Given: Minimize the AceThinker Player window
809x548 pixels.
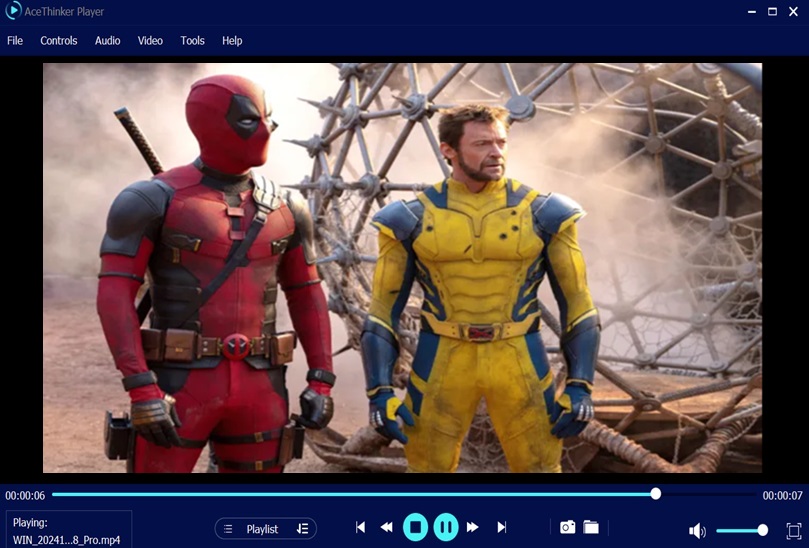Looking at the screenshot, I should [752, 11].
